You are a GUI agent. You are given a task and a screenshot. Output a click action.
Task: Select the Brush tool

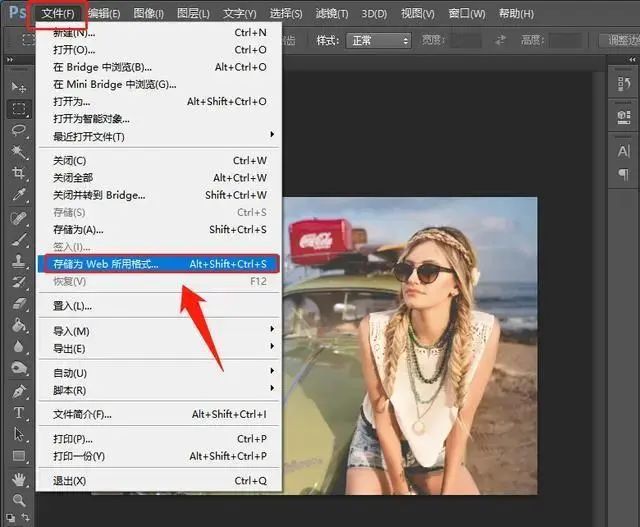coord(19,240)
